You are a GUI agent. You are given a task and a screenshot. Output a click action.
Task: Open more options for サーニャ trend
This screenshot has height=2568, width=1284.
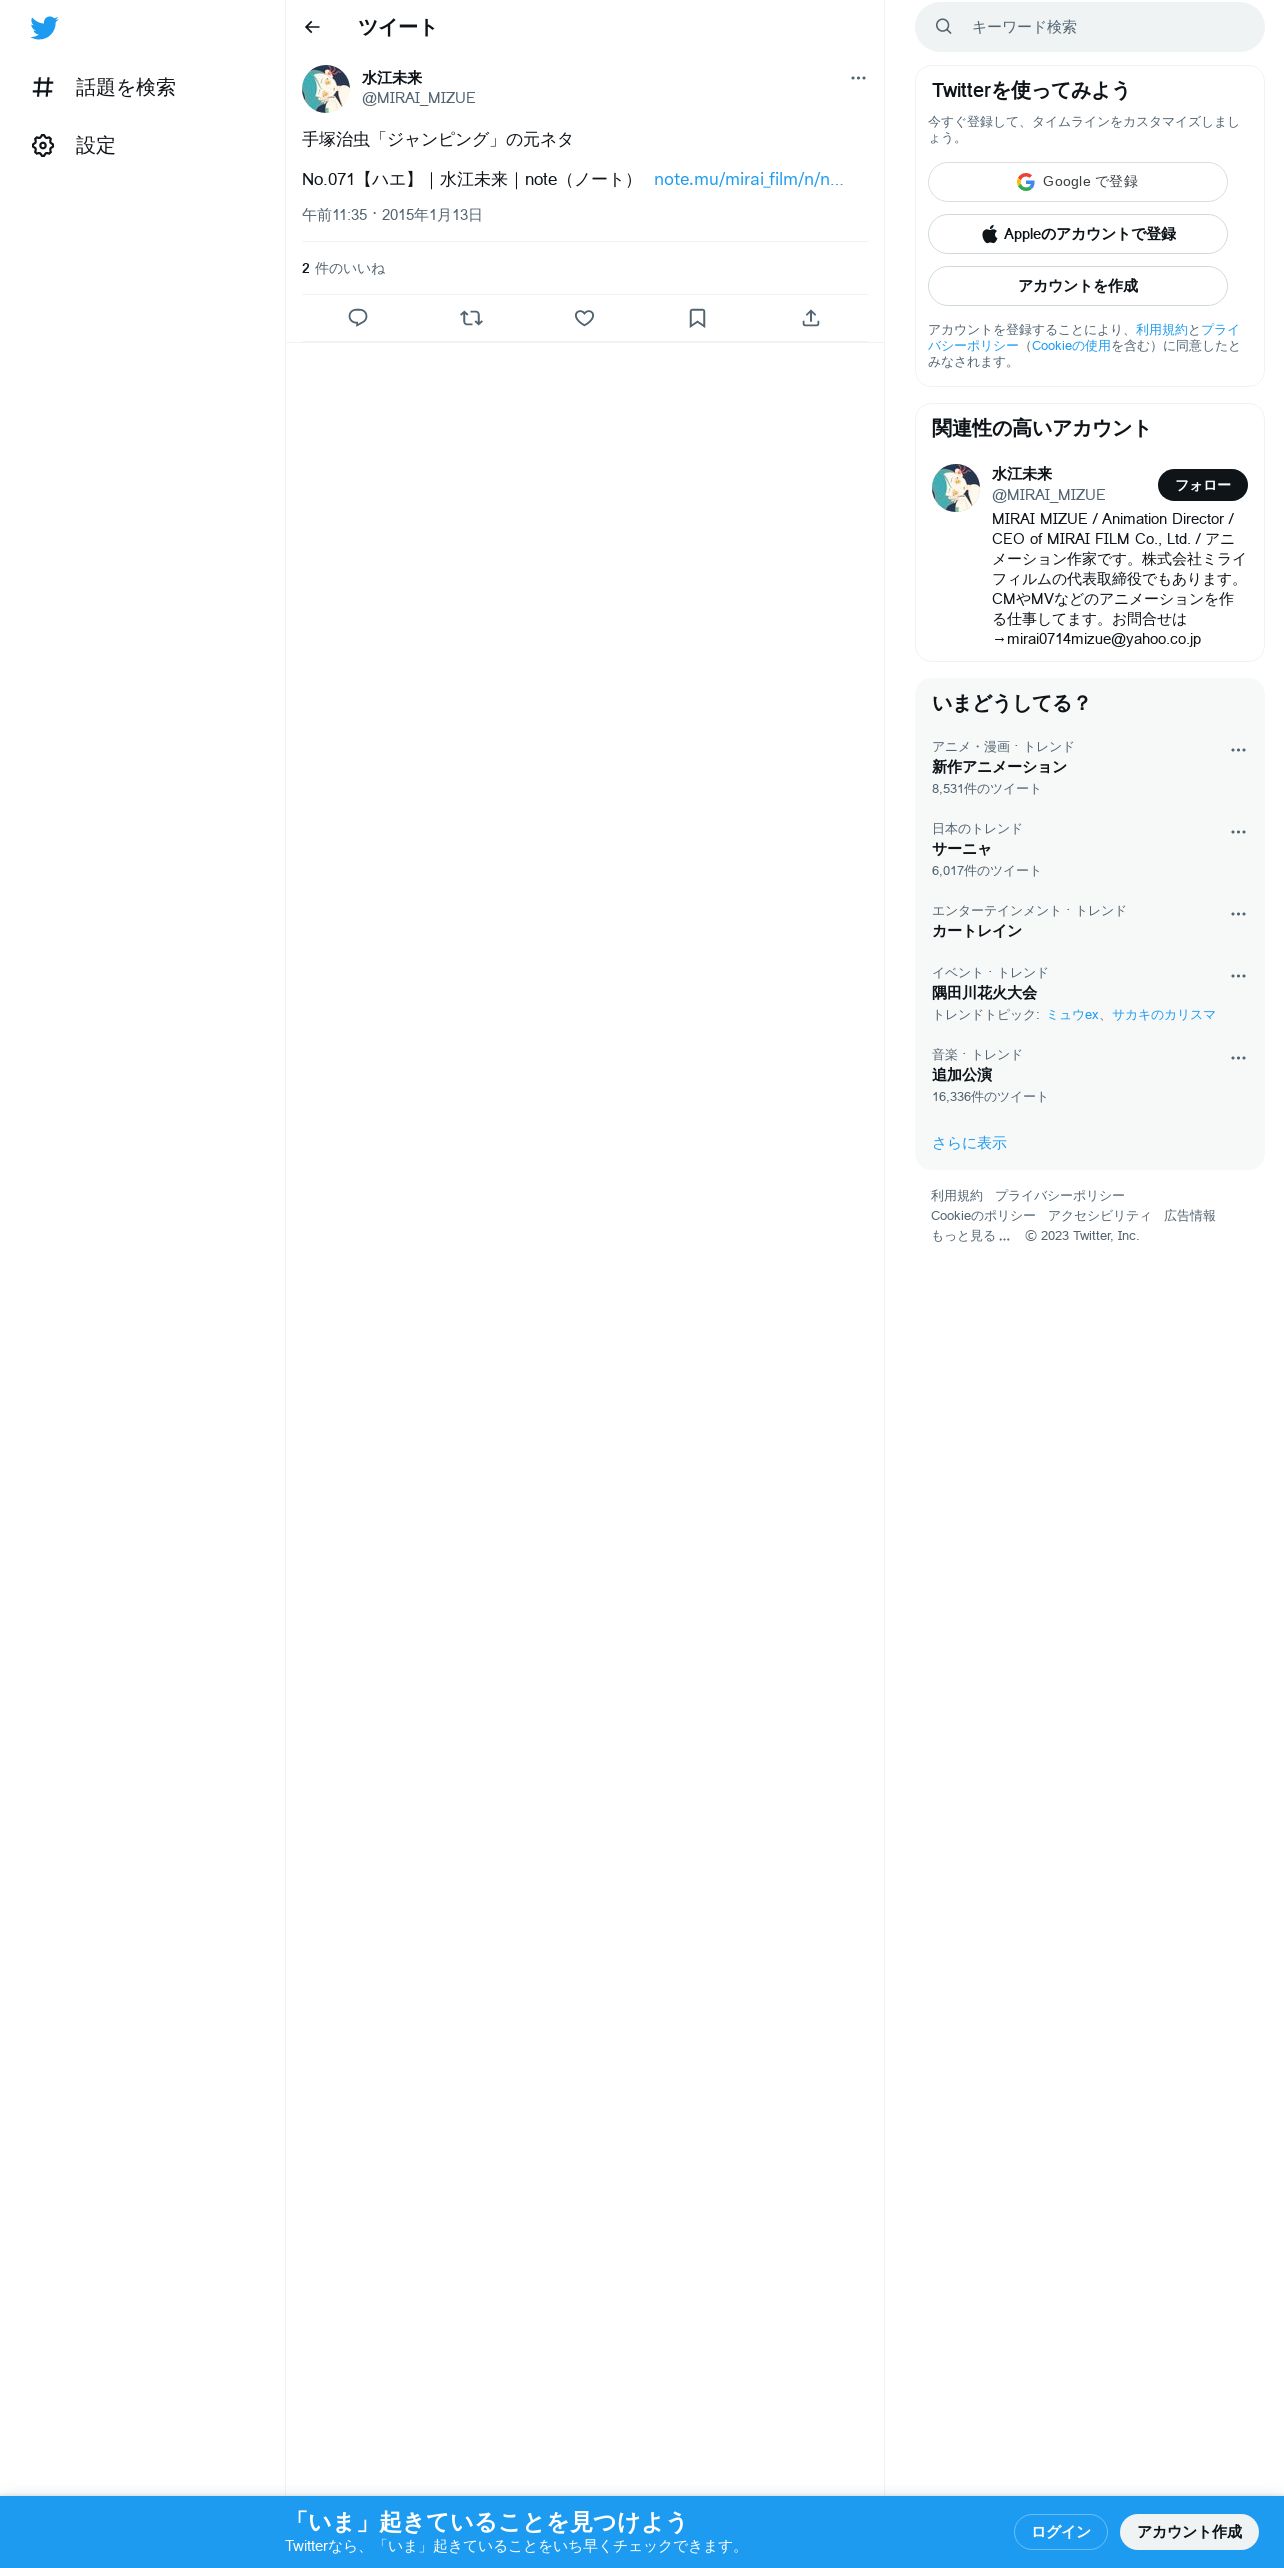(x=1238, y=832)
